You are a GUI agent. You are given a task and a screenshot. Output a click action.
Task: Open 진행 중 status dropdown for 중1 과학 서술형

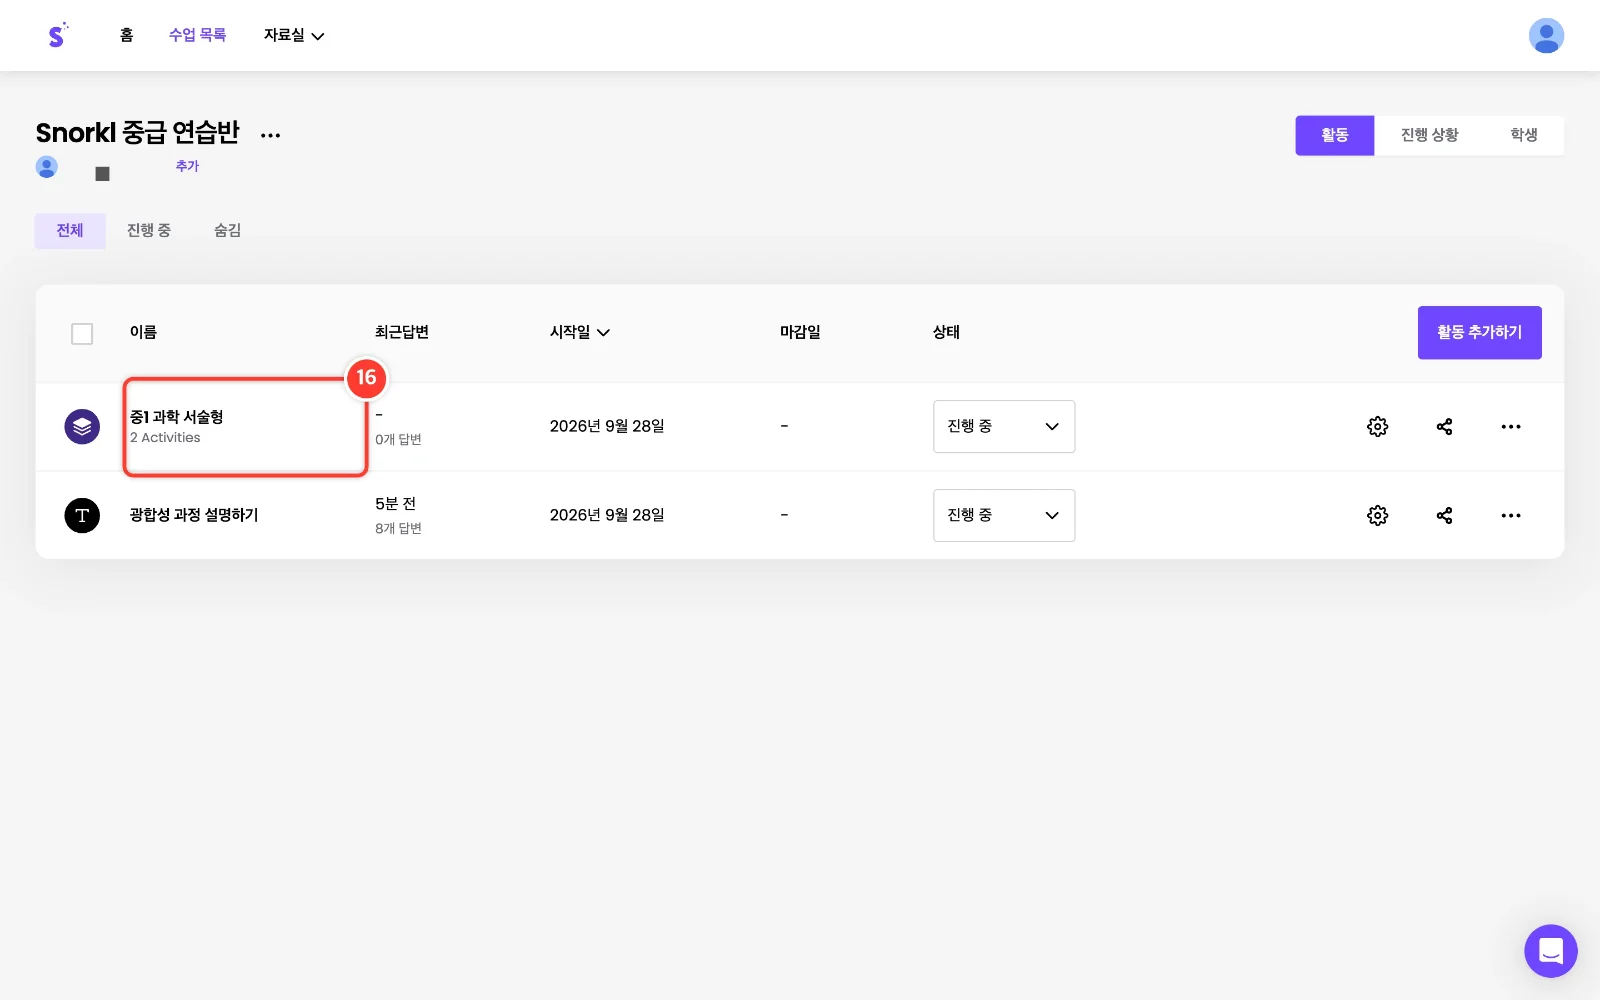click(x=1004, y=427)
